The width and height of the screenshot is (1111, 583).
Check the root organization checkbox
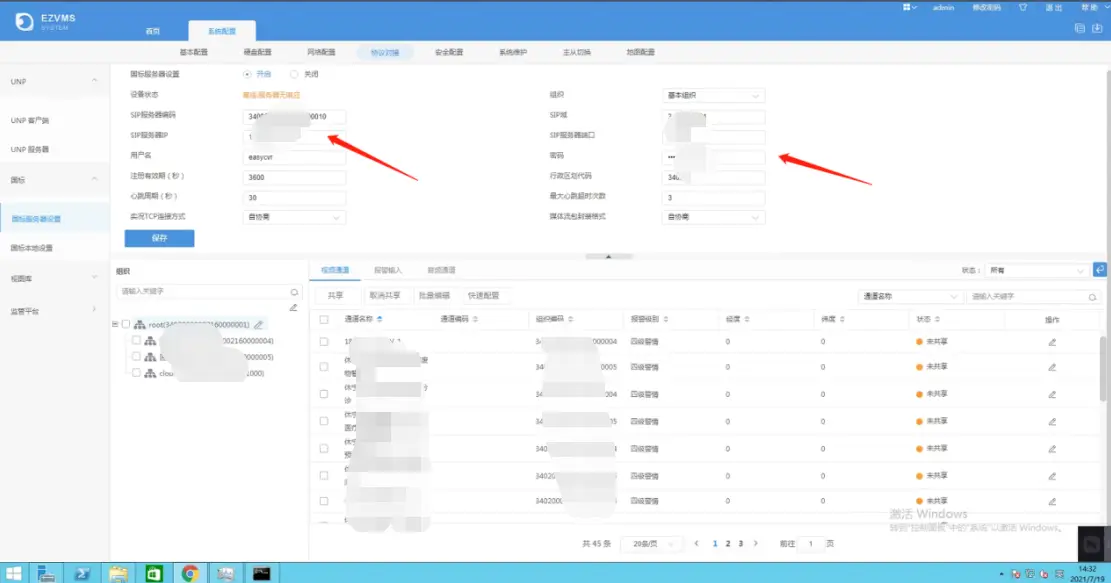point(126,324)
